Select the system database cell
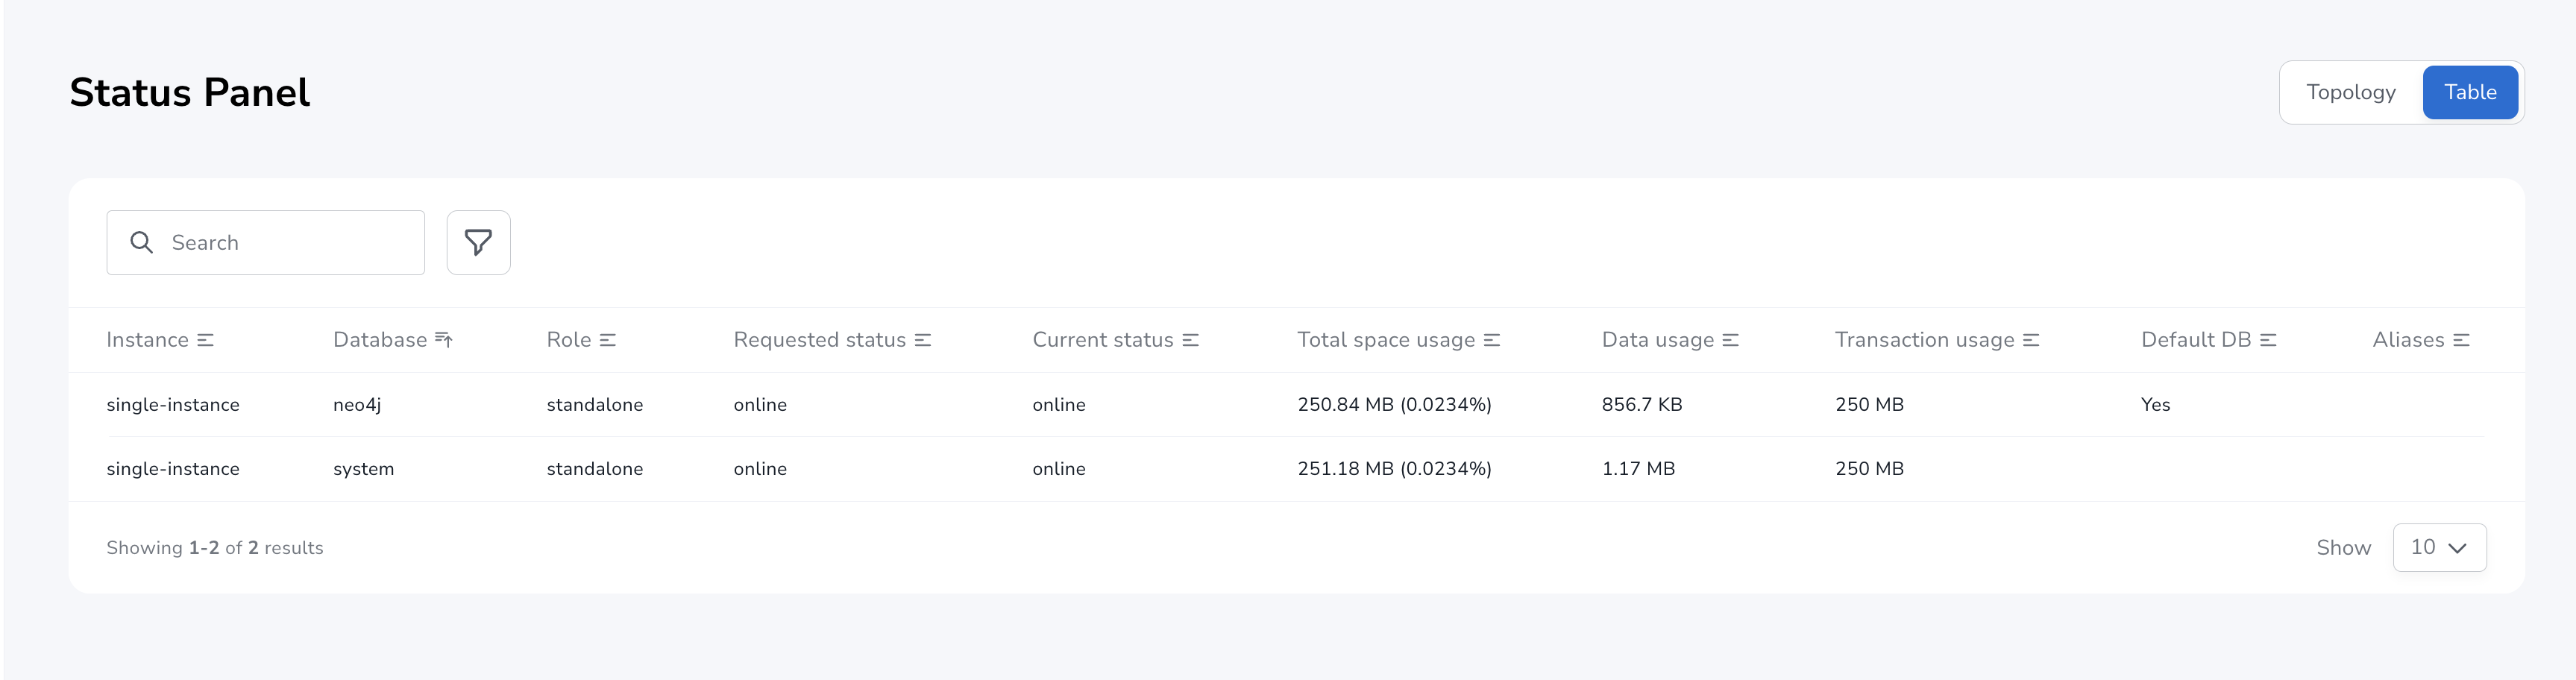The height and width of the screenshot is (680, 2576). [x=364, y=468]
